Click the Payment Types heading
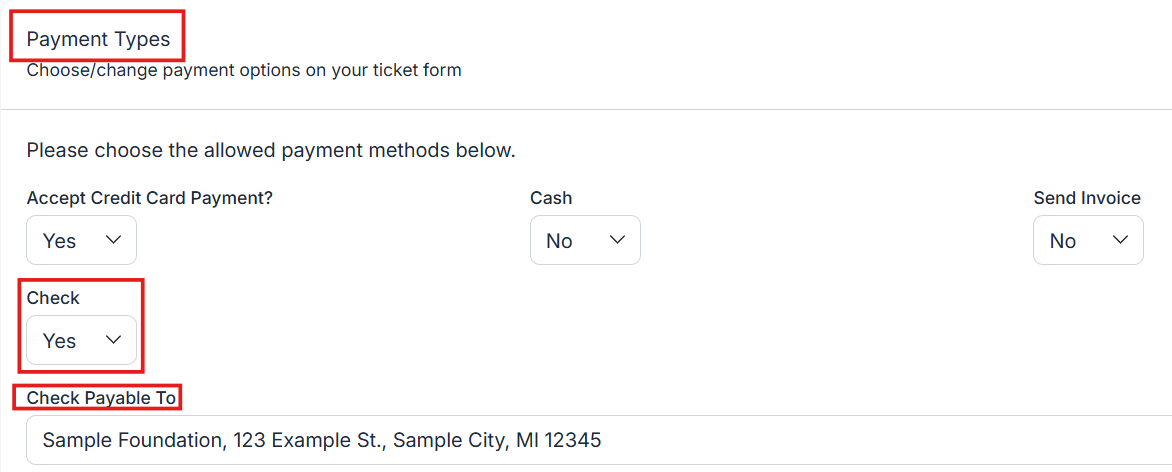 (98, 40)
